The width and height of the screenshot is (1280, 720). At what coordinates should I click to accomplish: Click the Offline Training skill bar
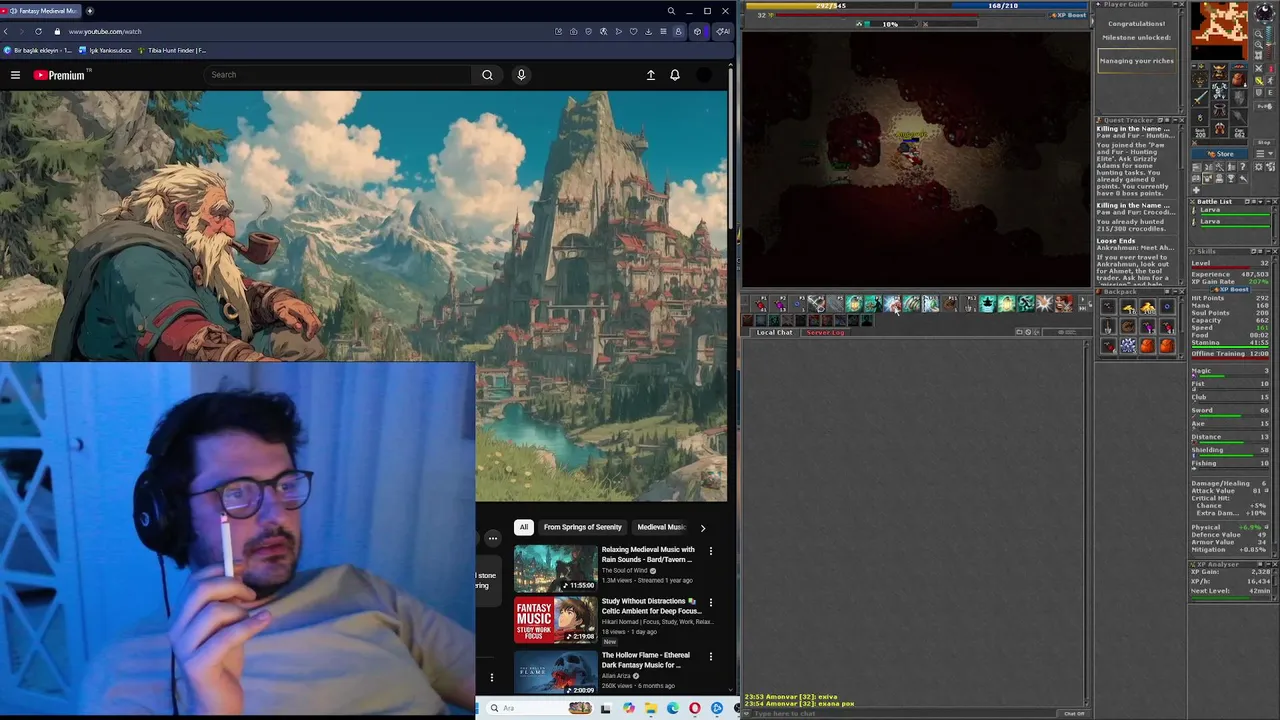coord(1229,354)
